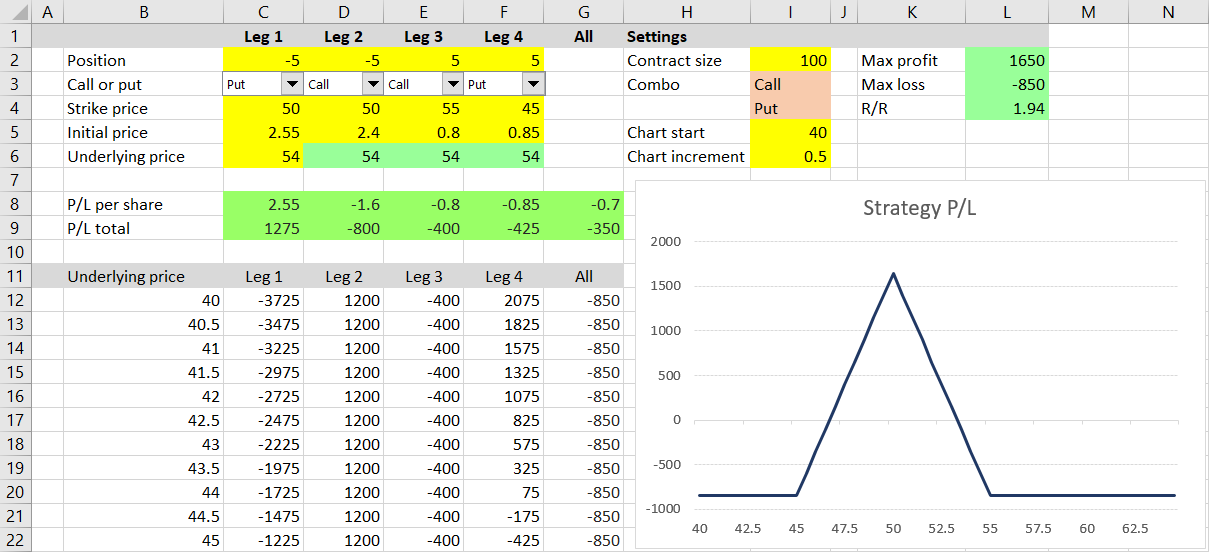Select the Max profit value 1650

click(1007, 61)
